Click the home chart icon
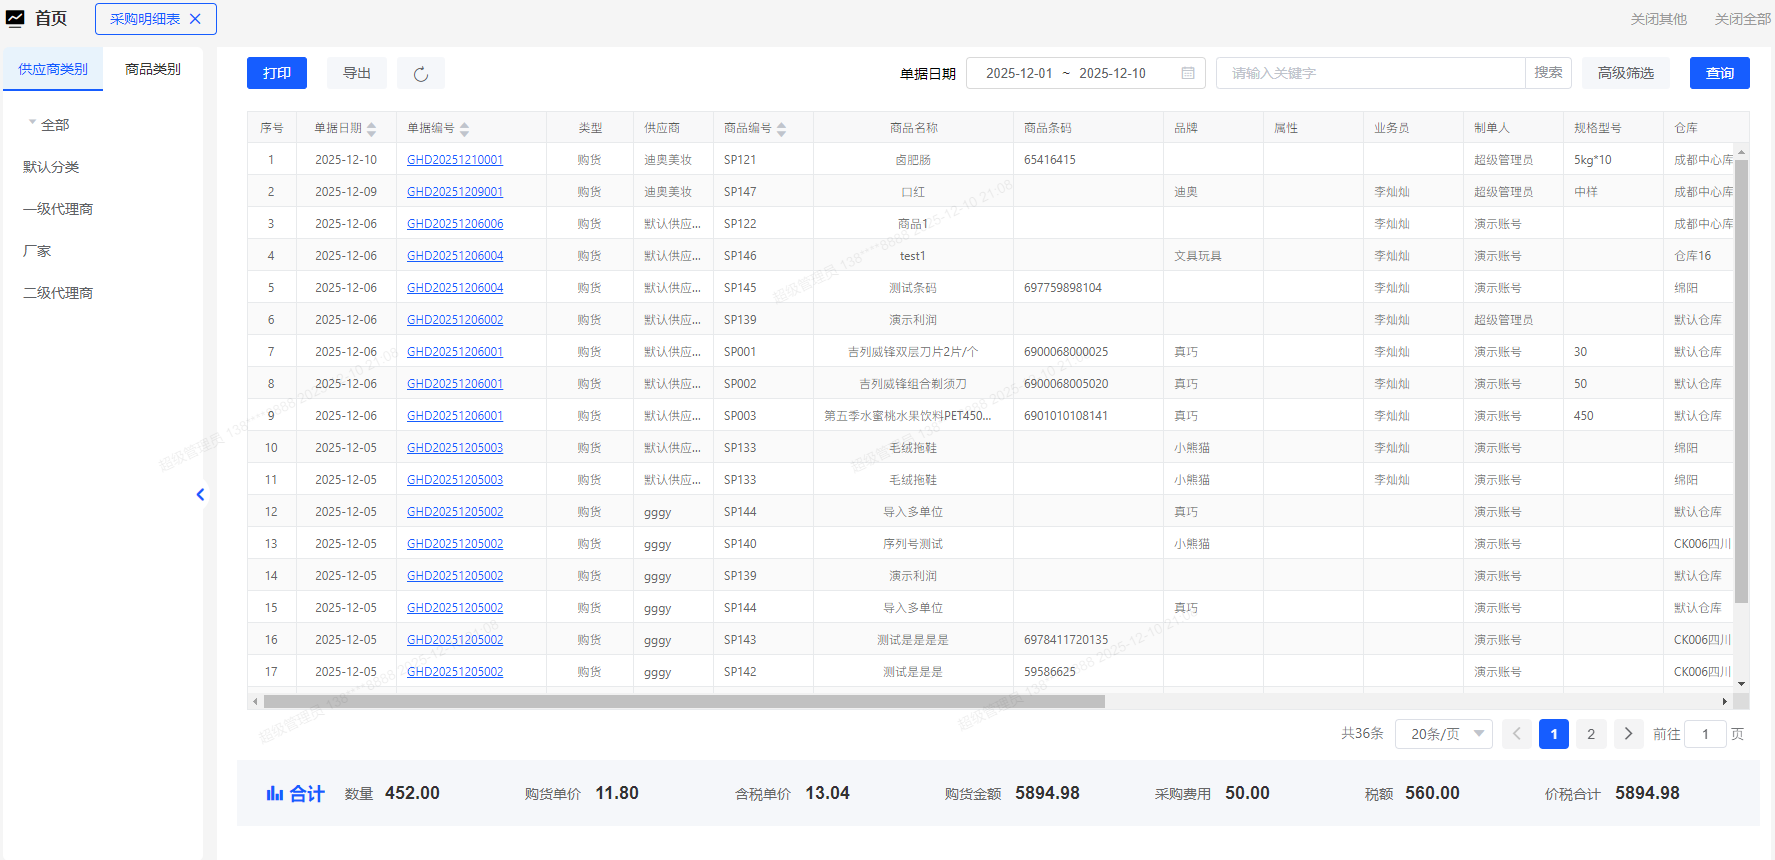The height and width of the screenshot is (860, 1775). tap(15, 19)
